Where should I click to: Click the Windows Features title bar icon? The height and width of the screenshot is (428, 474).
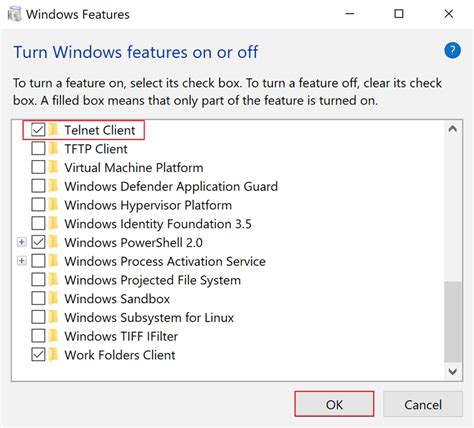click(x=14, y=14)
